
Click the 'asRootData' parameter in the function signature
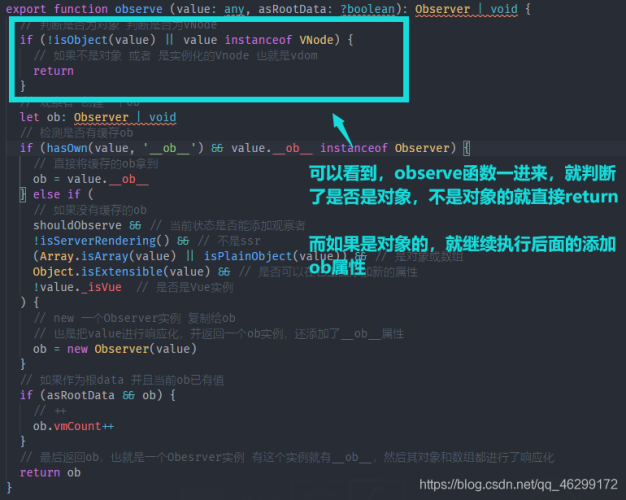291,9
